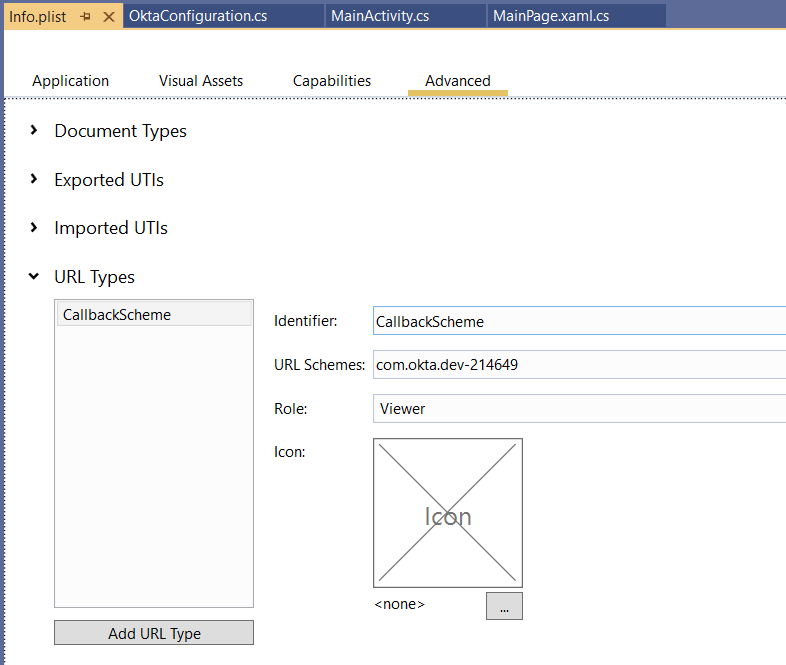Viewport: 786px width, 665px height.
Task: Open the MainPage.xaml.cs tab
Action: (551, 17)
